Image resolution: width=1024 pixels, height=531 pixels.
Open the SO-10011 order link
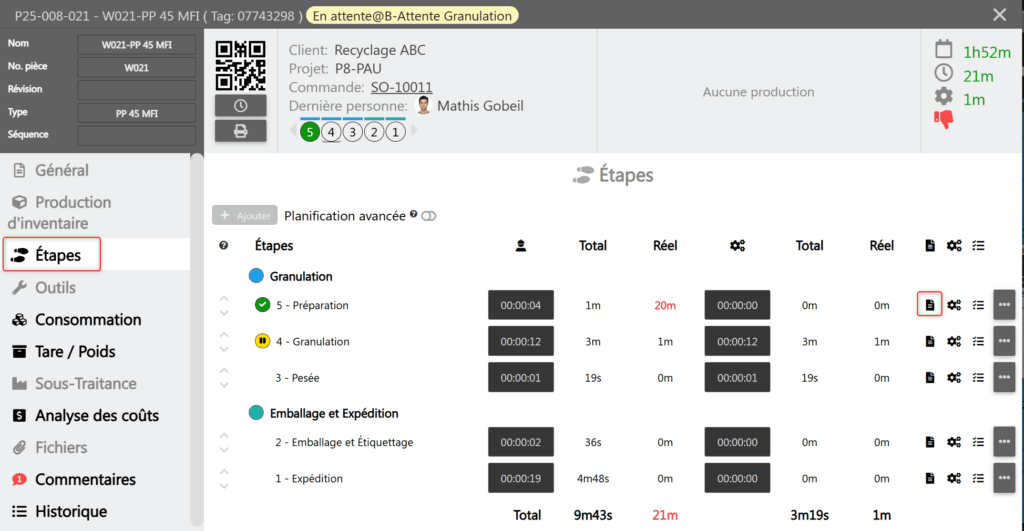tap(394, 88)
